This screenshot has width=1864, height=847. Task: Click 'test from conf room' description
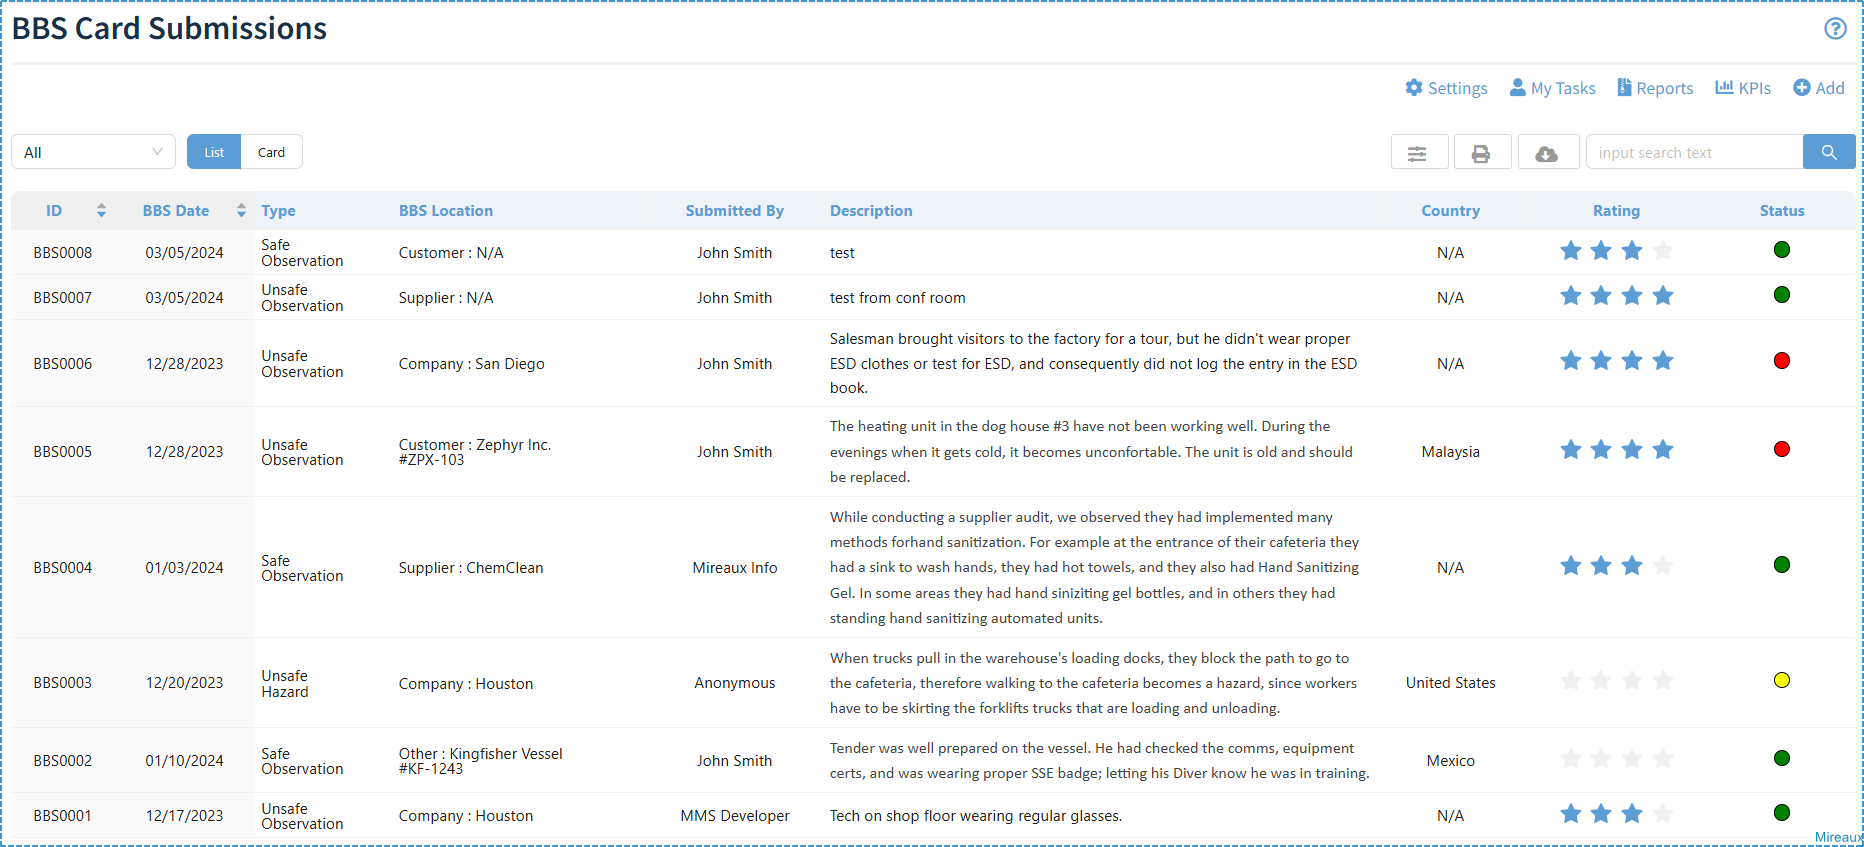click(898, 298)
